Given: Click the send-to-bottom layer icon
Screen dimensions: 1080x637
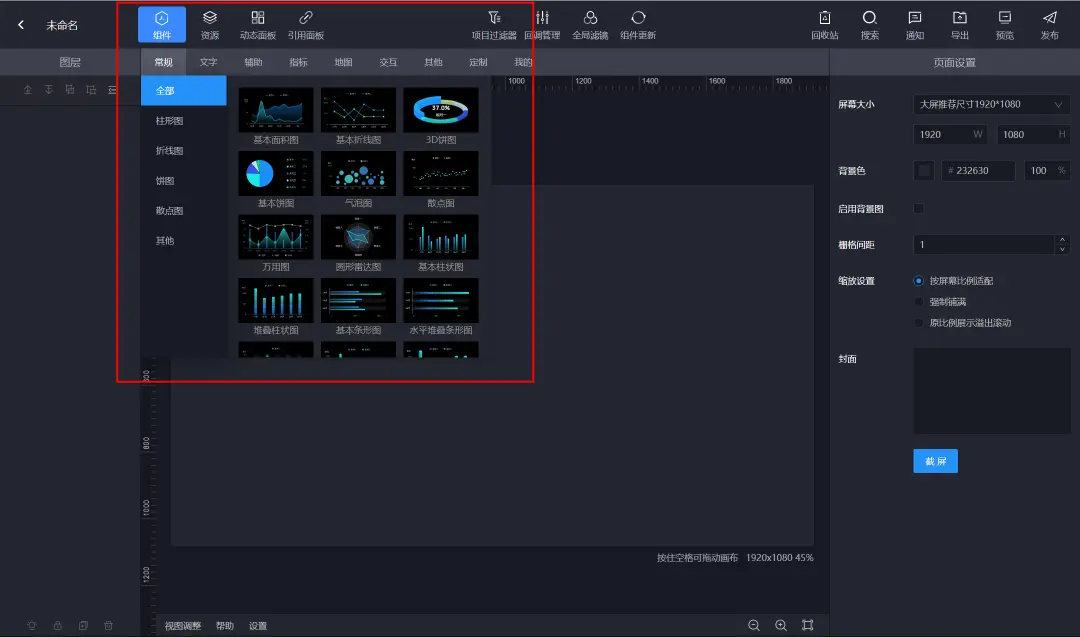Looking at the screenshot, I should 49,90.
